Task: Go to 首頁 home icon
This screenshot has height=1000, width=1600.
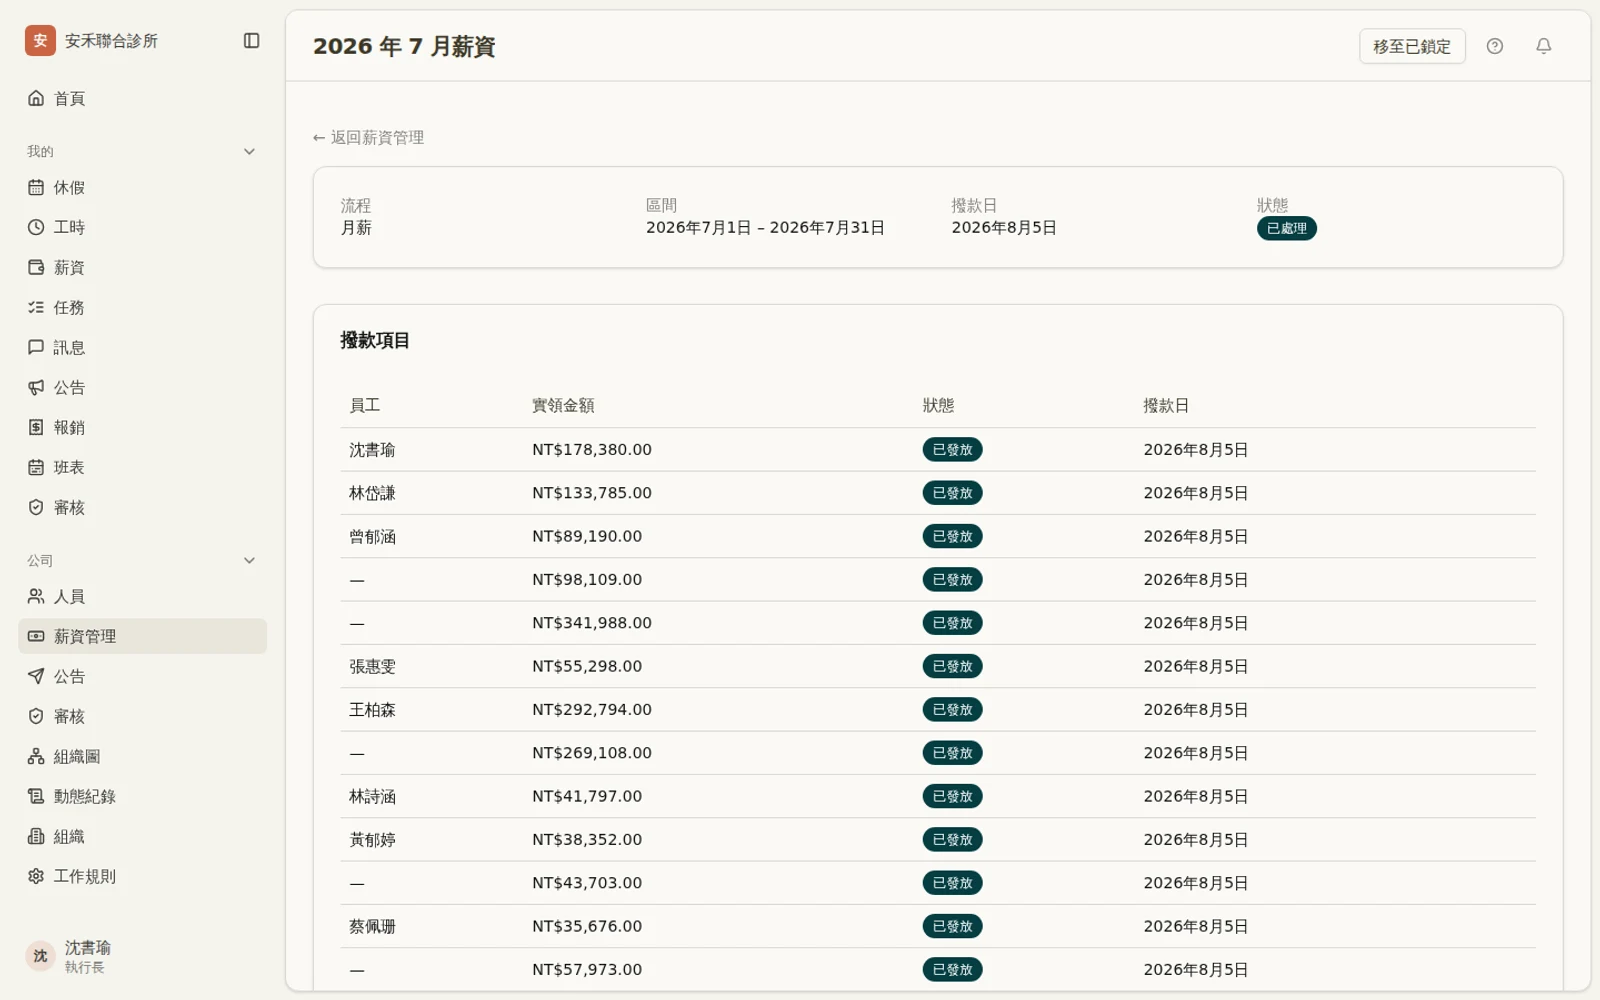Action: pyautogui.click(x=36, y=98)
